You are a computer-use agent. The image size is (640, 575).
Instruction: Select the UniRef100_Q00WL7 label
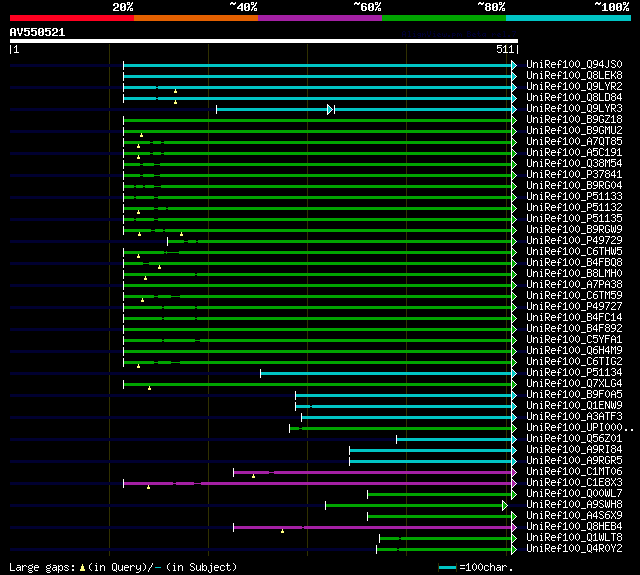pos(574,494)
